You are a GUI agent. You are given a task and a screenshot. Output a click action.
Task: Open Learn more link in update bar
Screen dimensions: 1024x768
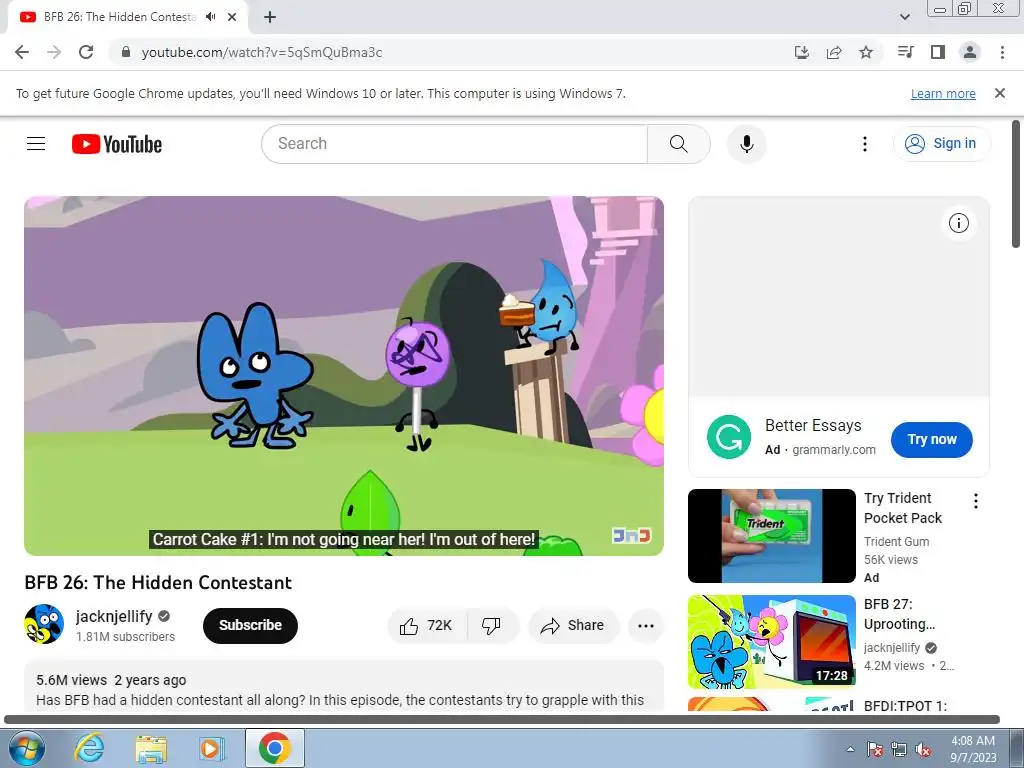[x=943, y=94]
